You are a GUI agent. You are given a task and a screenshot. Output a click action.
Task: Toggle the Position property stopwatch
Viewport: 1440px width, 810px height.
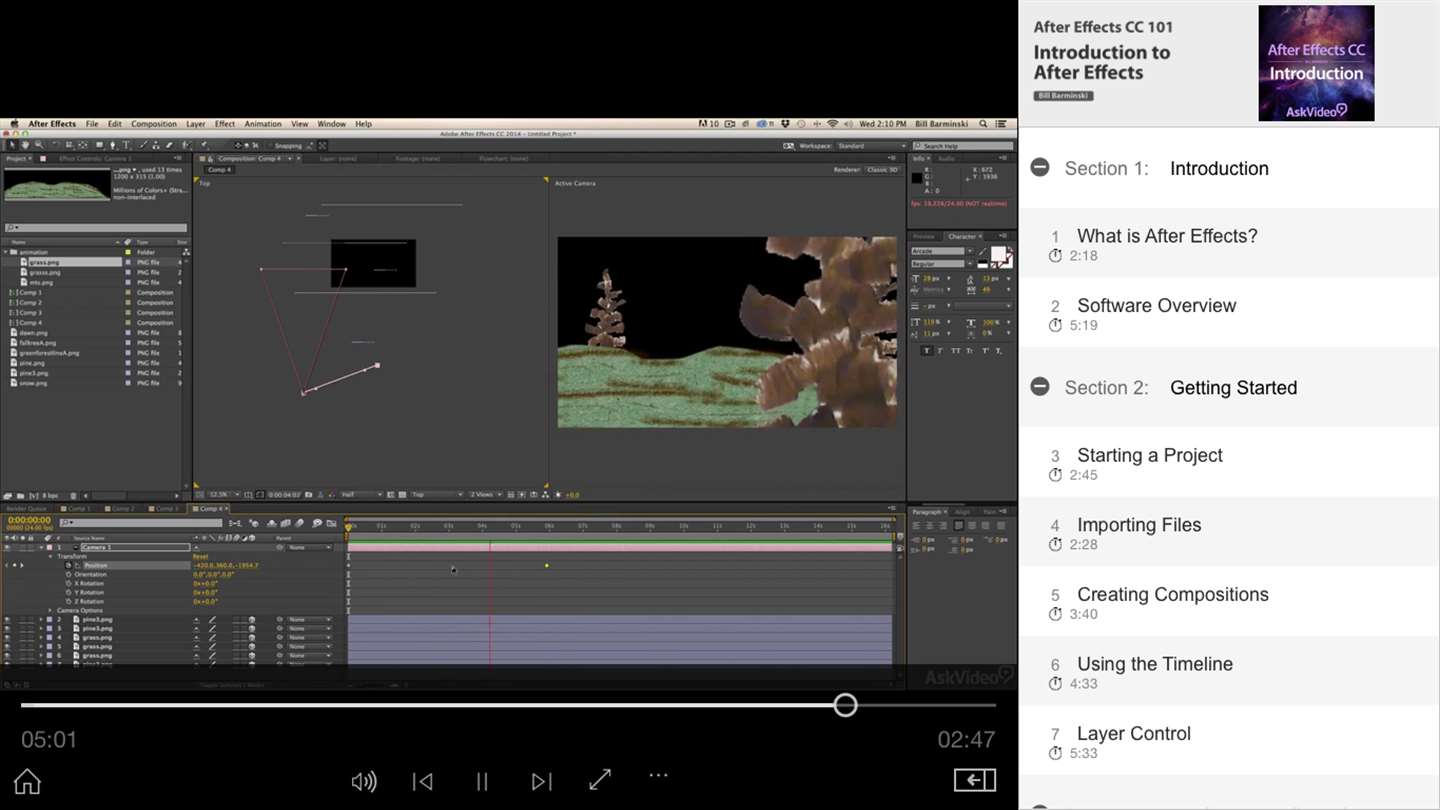(x=69, y=566)
